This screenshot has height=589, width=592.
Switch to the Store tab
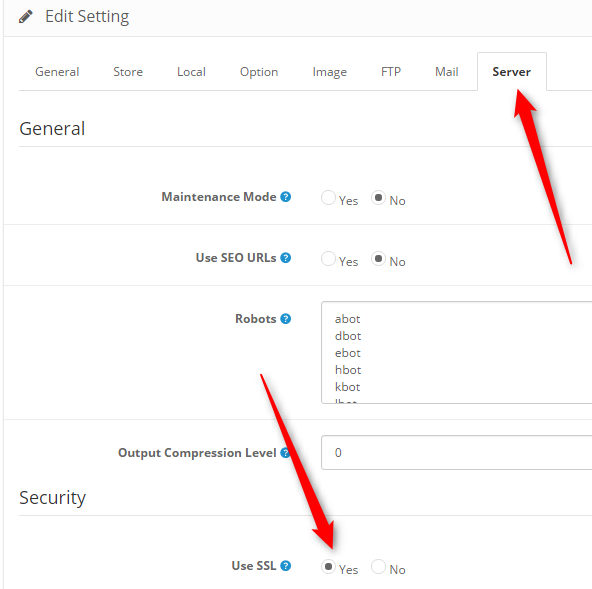tap(128, 72)
